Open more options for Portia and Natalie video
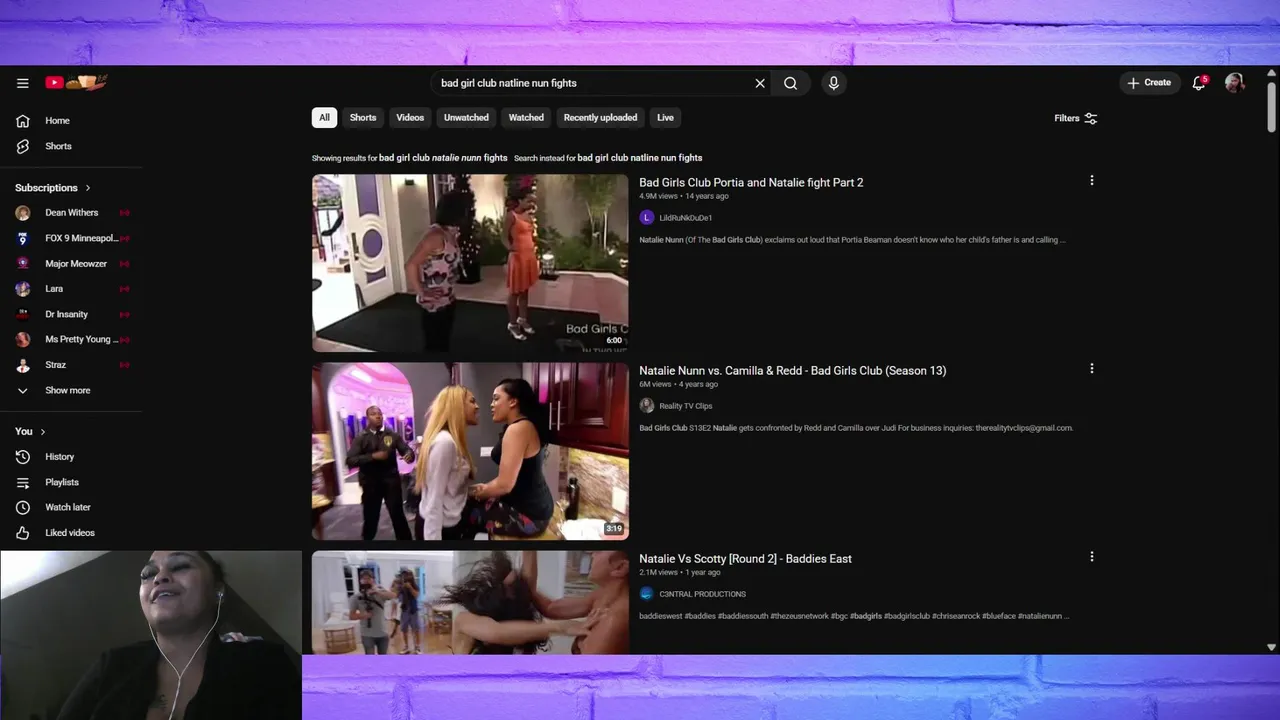Viewport: 1280px width, 720px height. 1092,181
